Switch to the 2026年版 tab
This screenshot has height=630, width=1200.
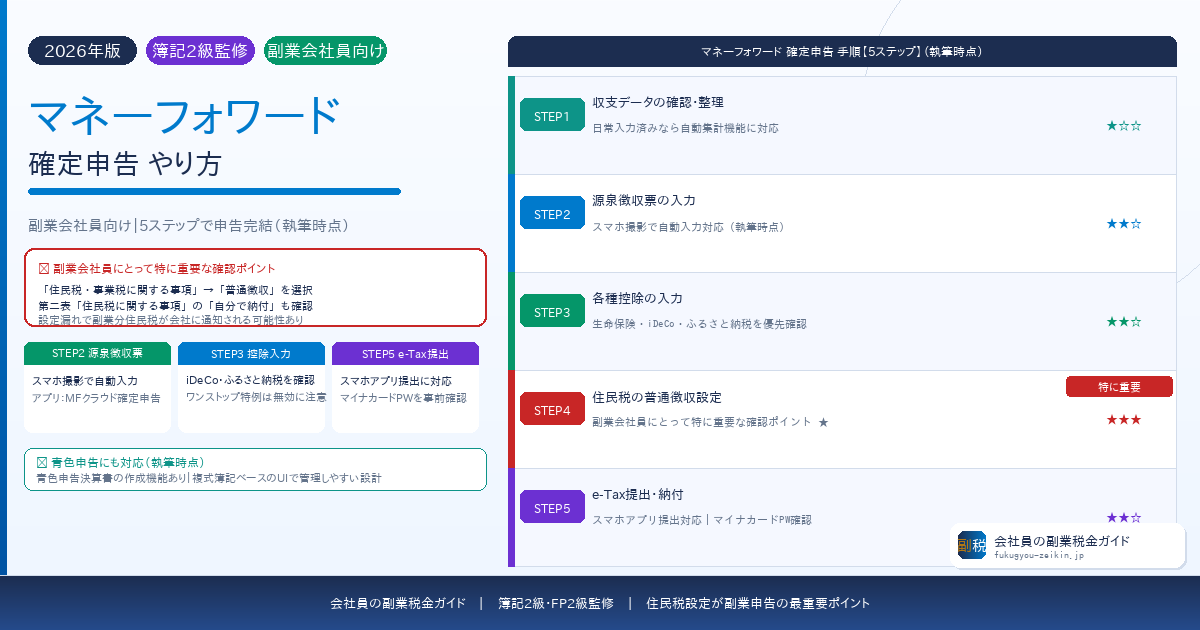pyautogui.click(x=82, y=50)
